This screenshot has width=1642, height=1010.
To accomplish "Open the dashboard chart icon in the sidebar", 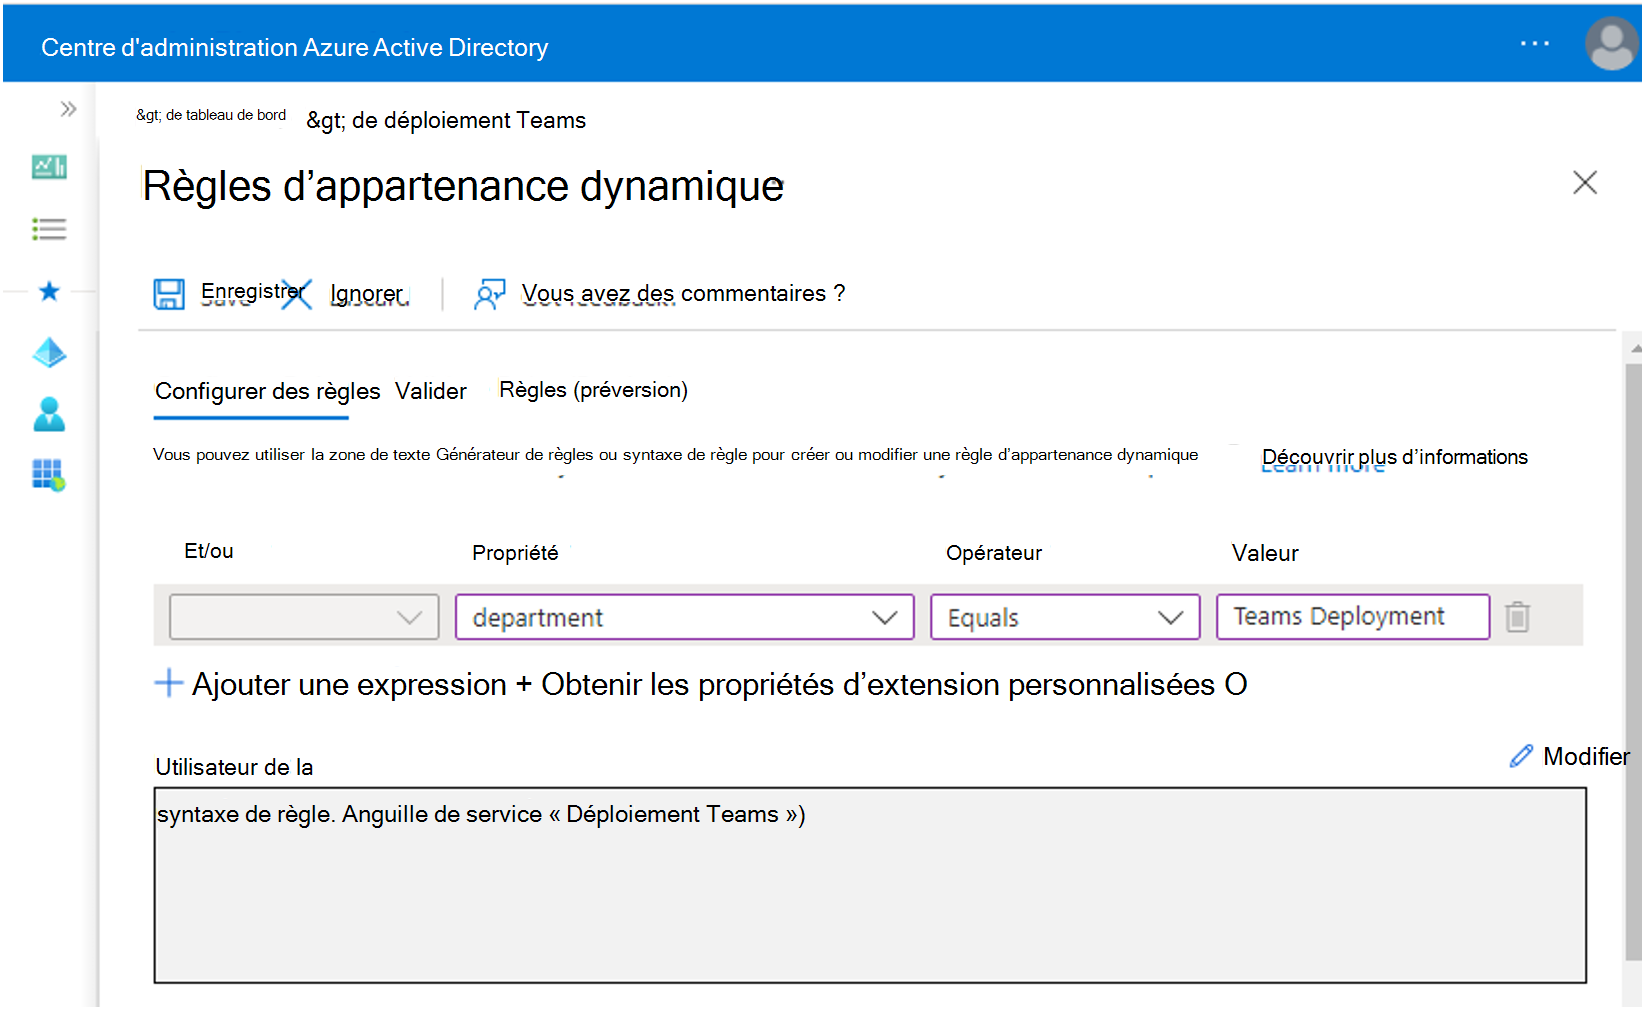I will 49,167.
